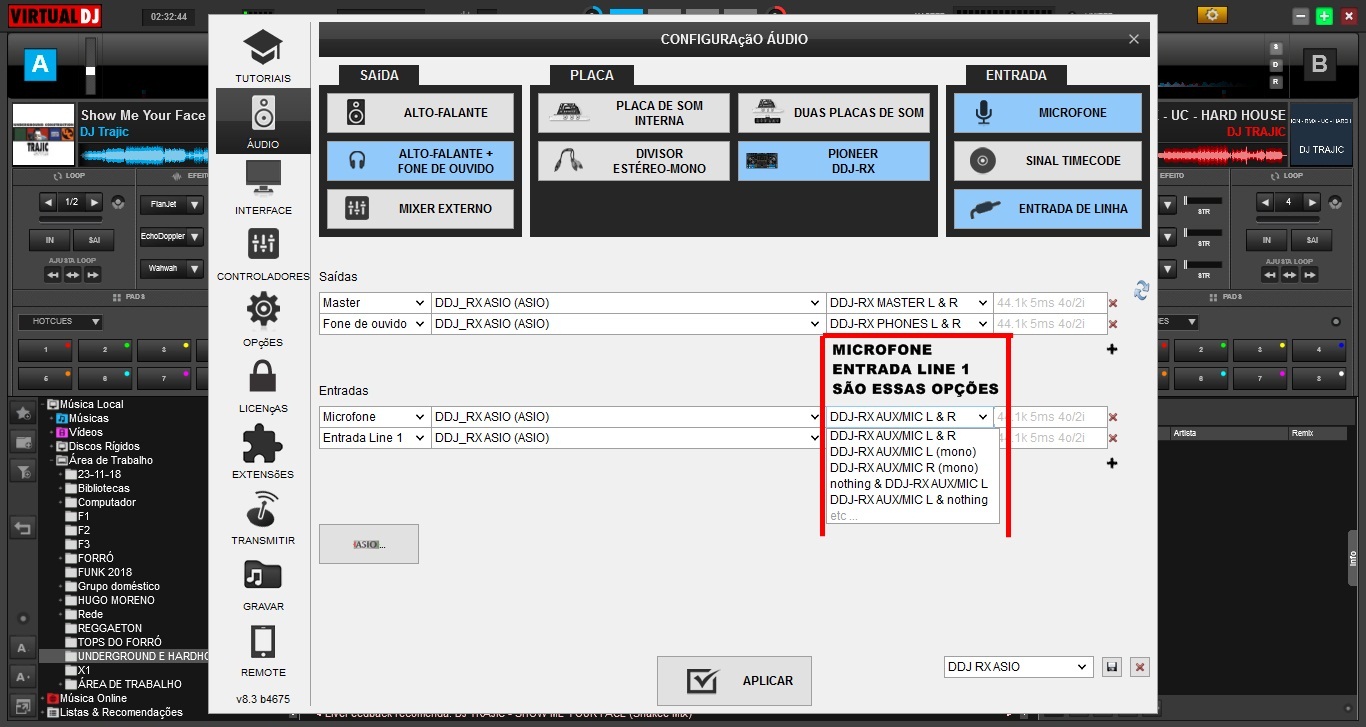Screen dimensions: 1366x727
Task: Open the HOTCUES pads mode dropdown
Action: pos(60,322)
